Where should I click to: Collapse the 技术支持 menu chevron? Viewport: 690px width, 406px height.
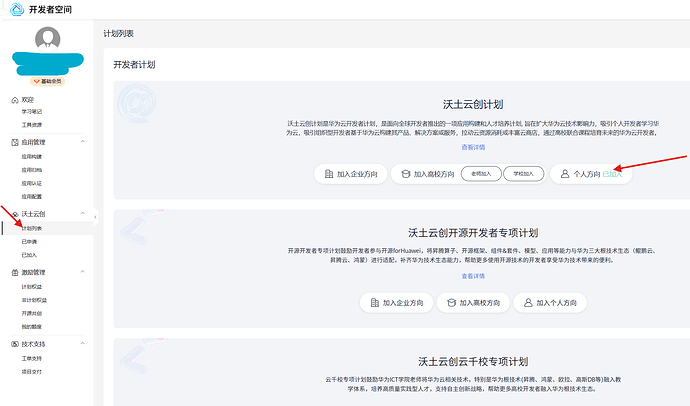[82, 343]
